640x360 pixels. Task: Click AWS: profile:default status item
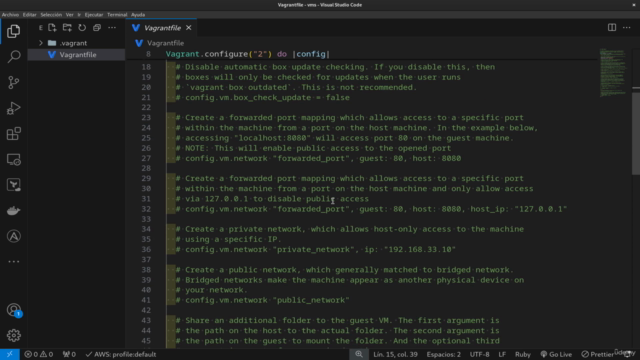pyautogui.click(x=121, y=354)
